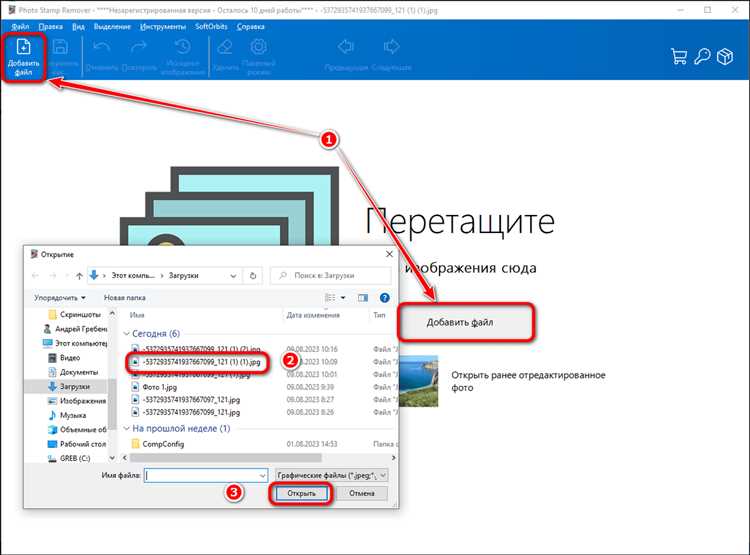Open the SoftOrbits menu

coord(211,27)
